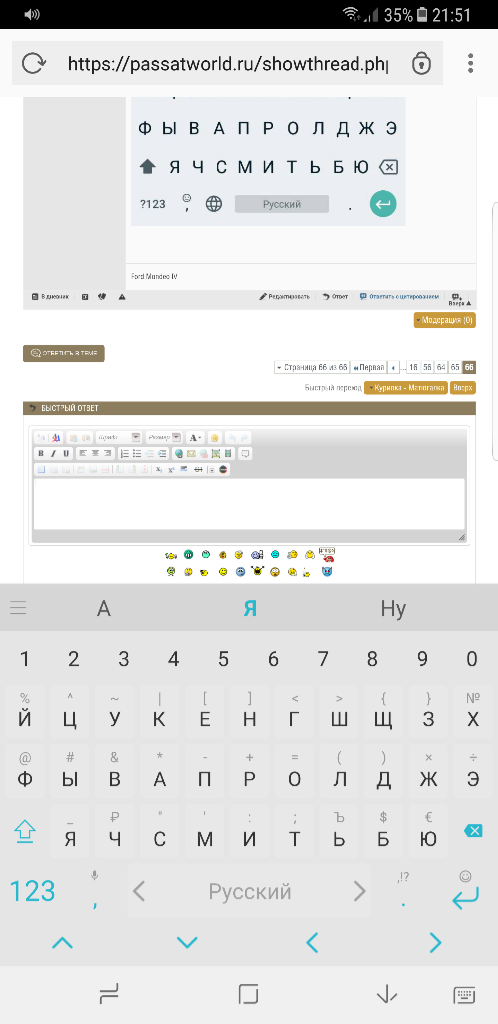Switch keyboard to 123 symbols mode
Screen dimensions: 498x1024
[33, 891]
